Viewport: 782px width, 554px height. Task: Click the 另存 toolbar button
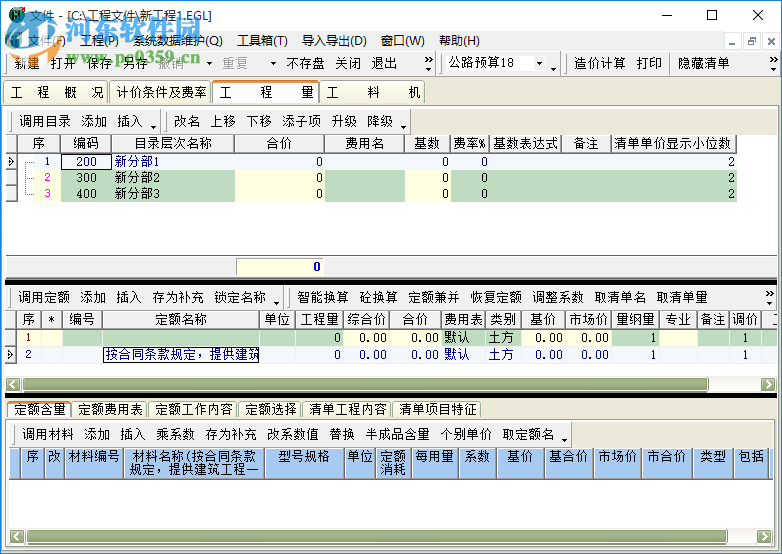point(135,63)
